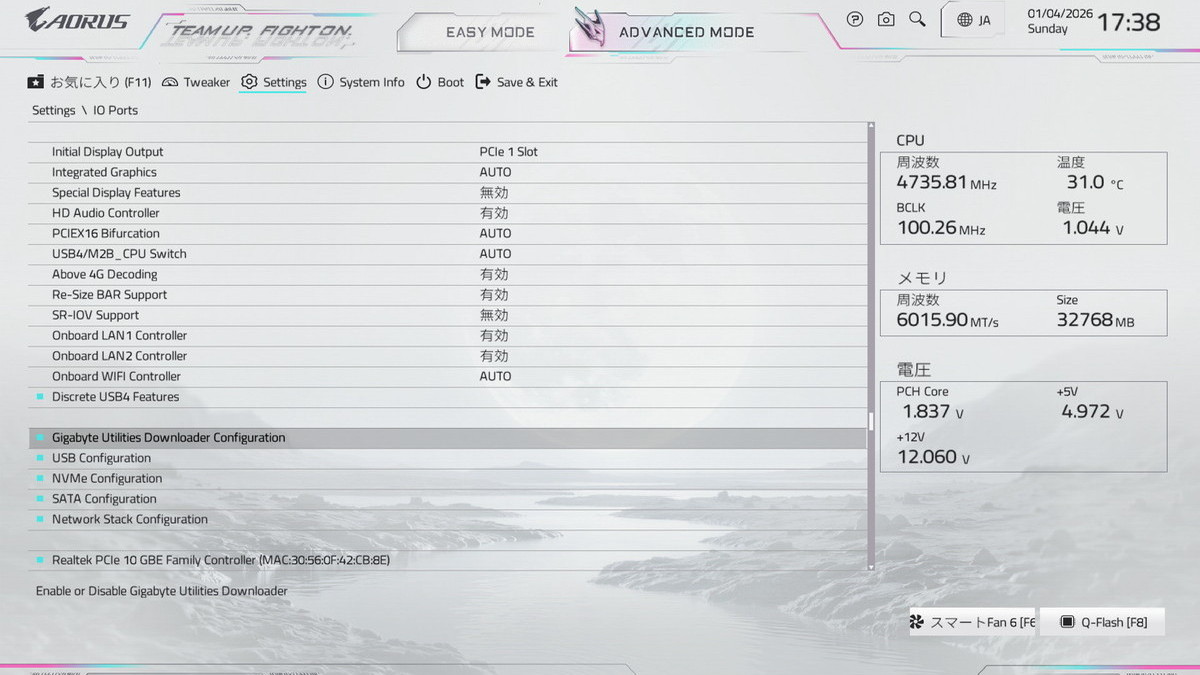Expand the USB Configuration submenu

pos(101,458)
